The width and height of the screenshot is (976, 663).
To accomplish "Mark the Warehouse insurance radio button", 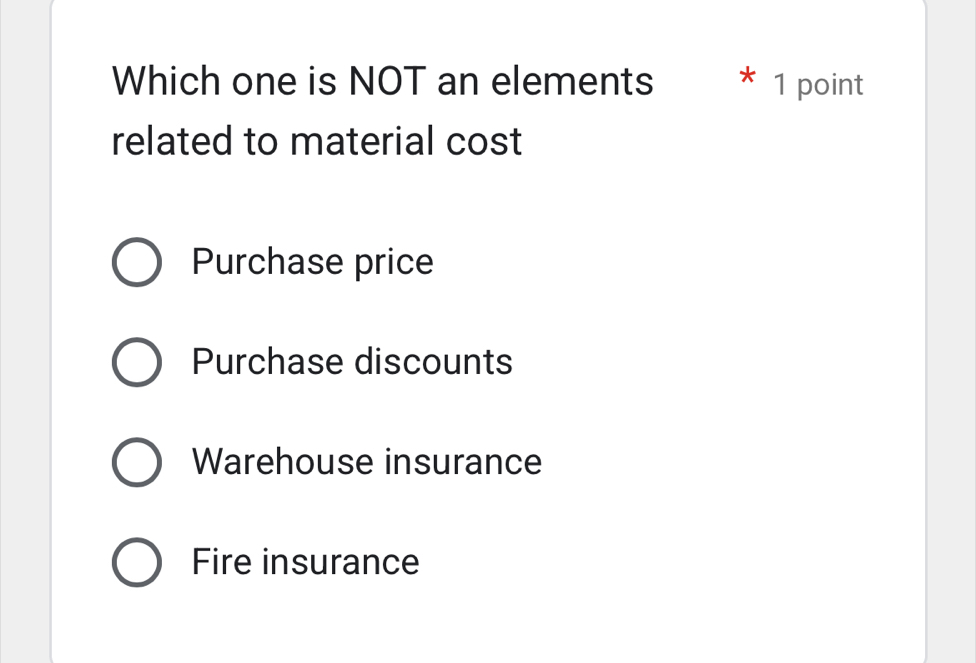I will coord(135,462).
